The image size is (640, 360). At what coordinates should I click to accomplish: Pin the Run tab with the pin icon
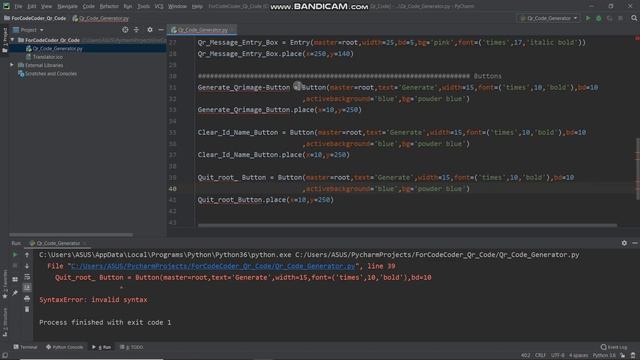coord(15,293)
